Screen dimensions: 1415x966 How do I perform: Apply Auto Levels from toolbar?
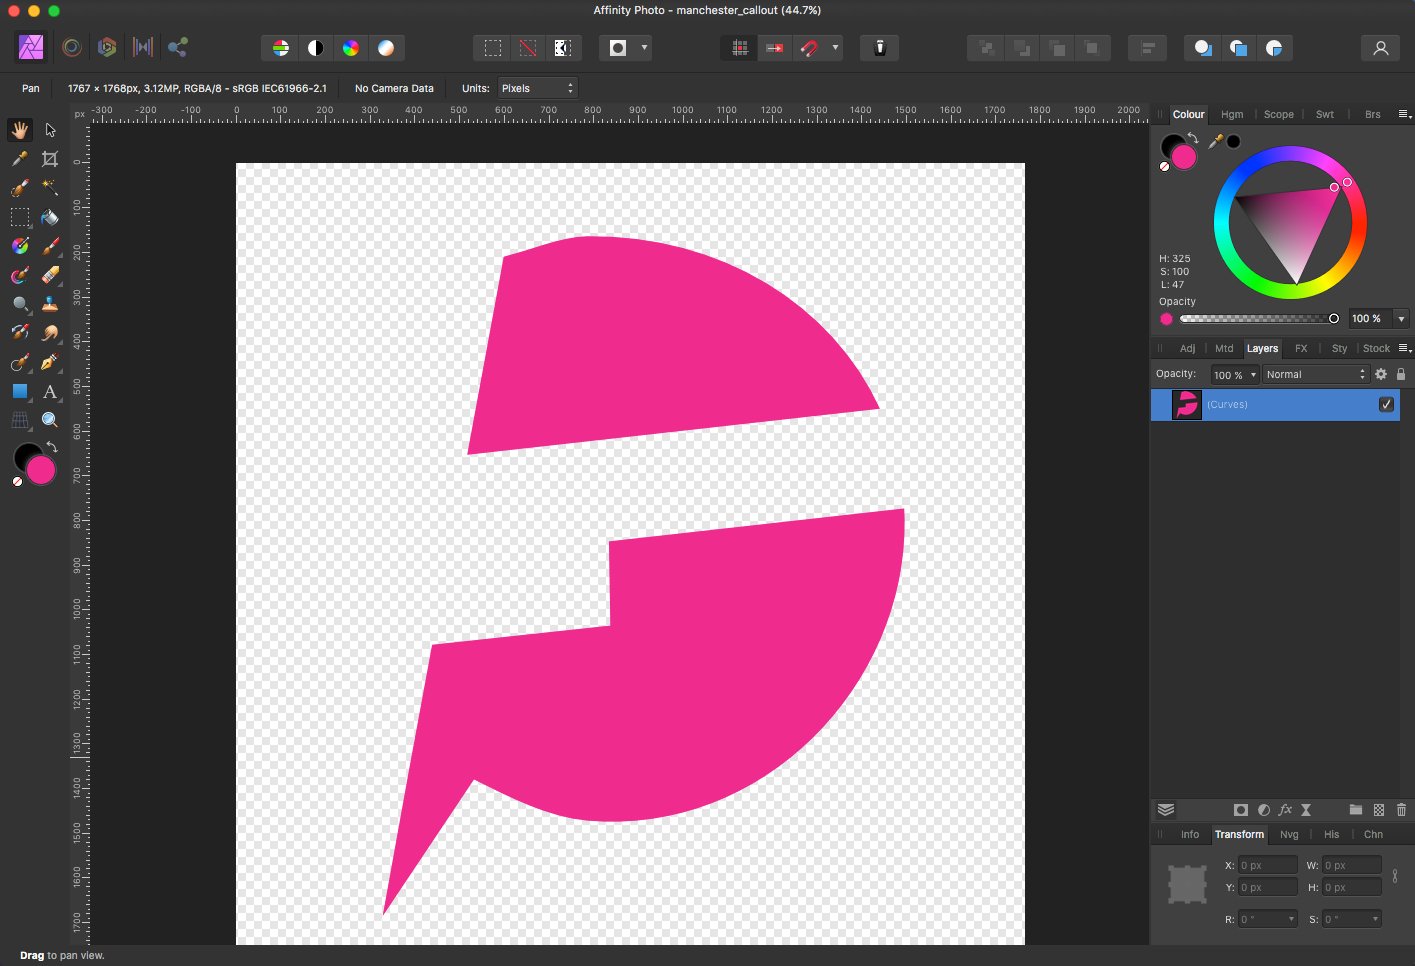pos(281,48)
